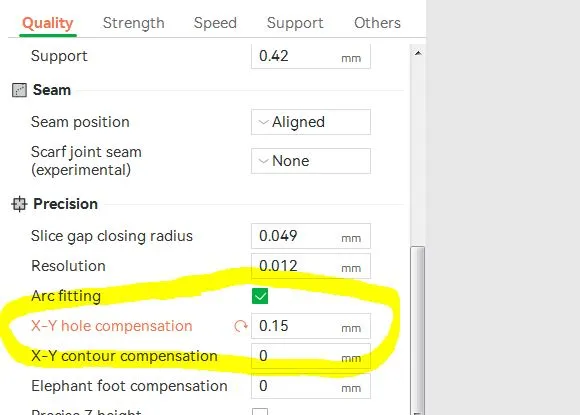The image size is (580, 415).
Task: Uncheck the Arc fitting checkbox
Action: (260, 296)
